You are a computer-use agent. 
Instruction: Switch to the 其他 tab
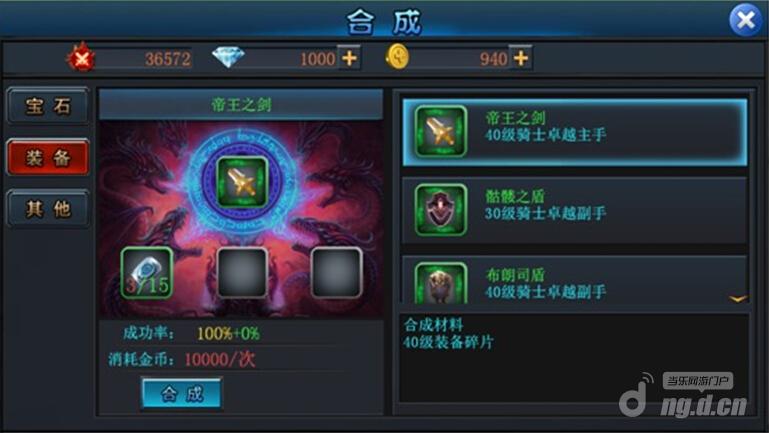point(48,209)
